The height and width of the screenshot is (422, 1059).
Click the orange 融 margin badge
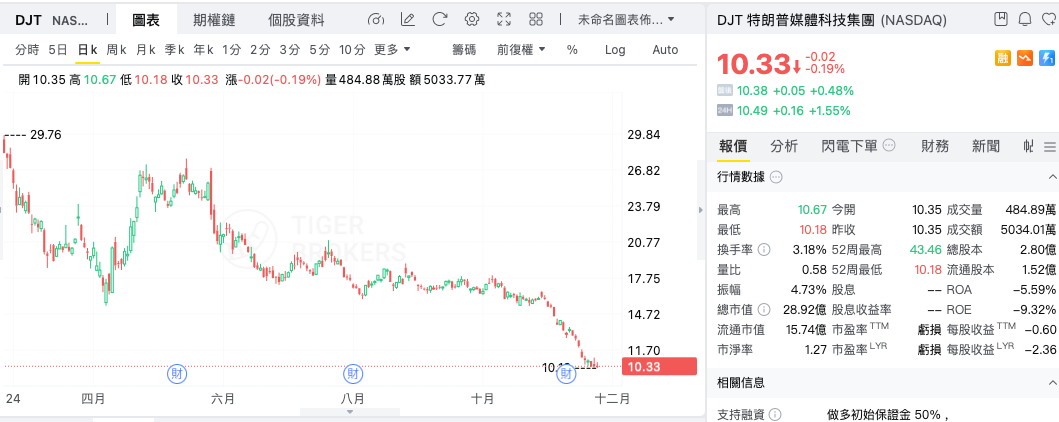pyautogui.click(x=1002, y=59)
